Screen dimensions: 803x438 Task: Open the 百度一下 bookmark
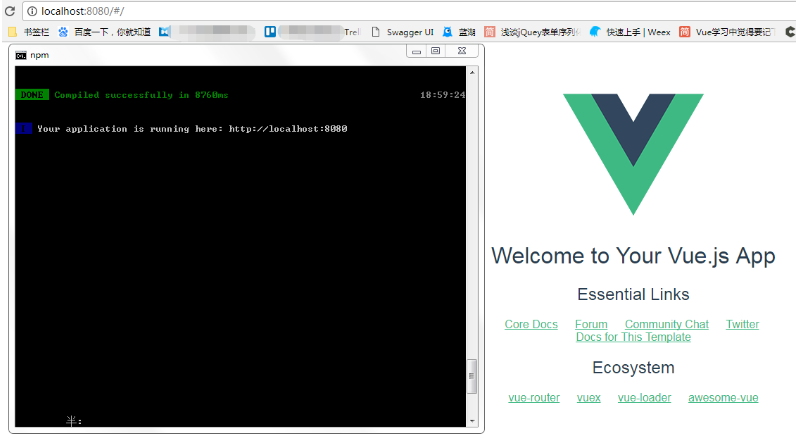coord(104,32)
